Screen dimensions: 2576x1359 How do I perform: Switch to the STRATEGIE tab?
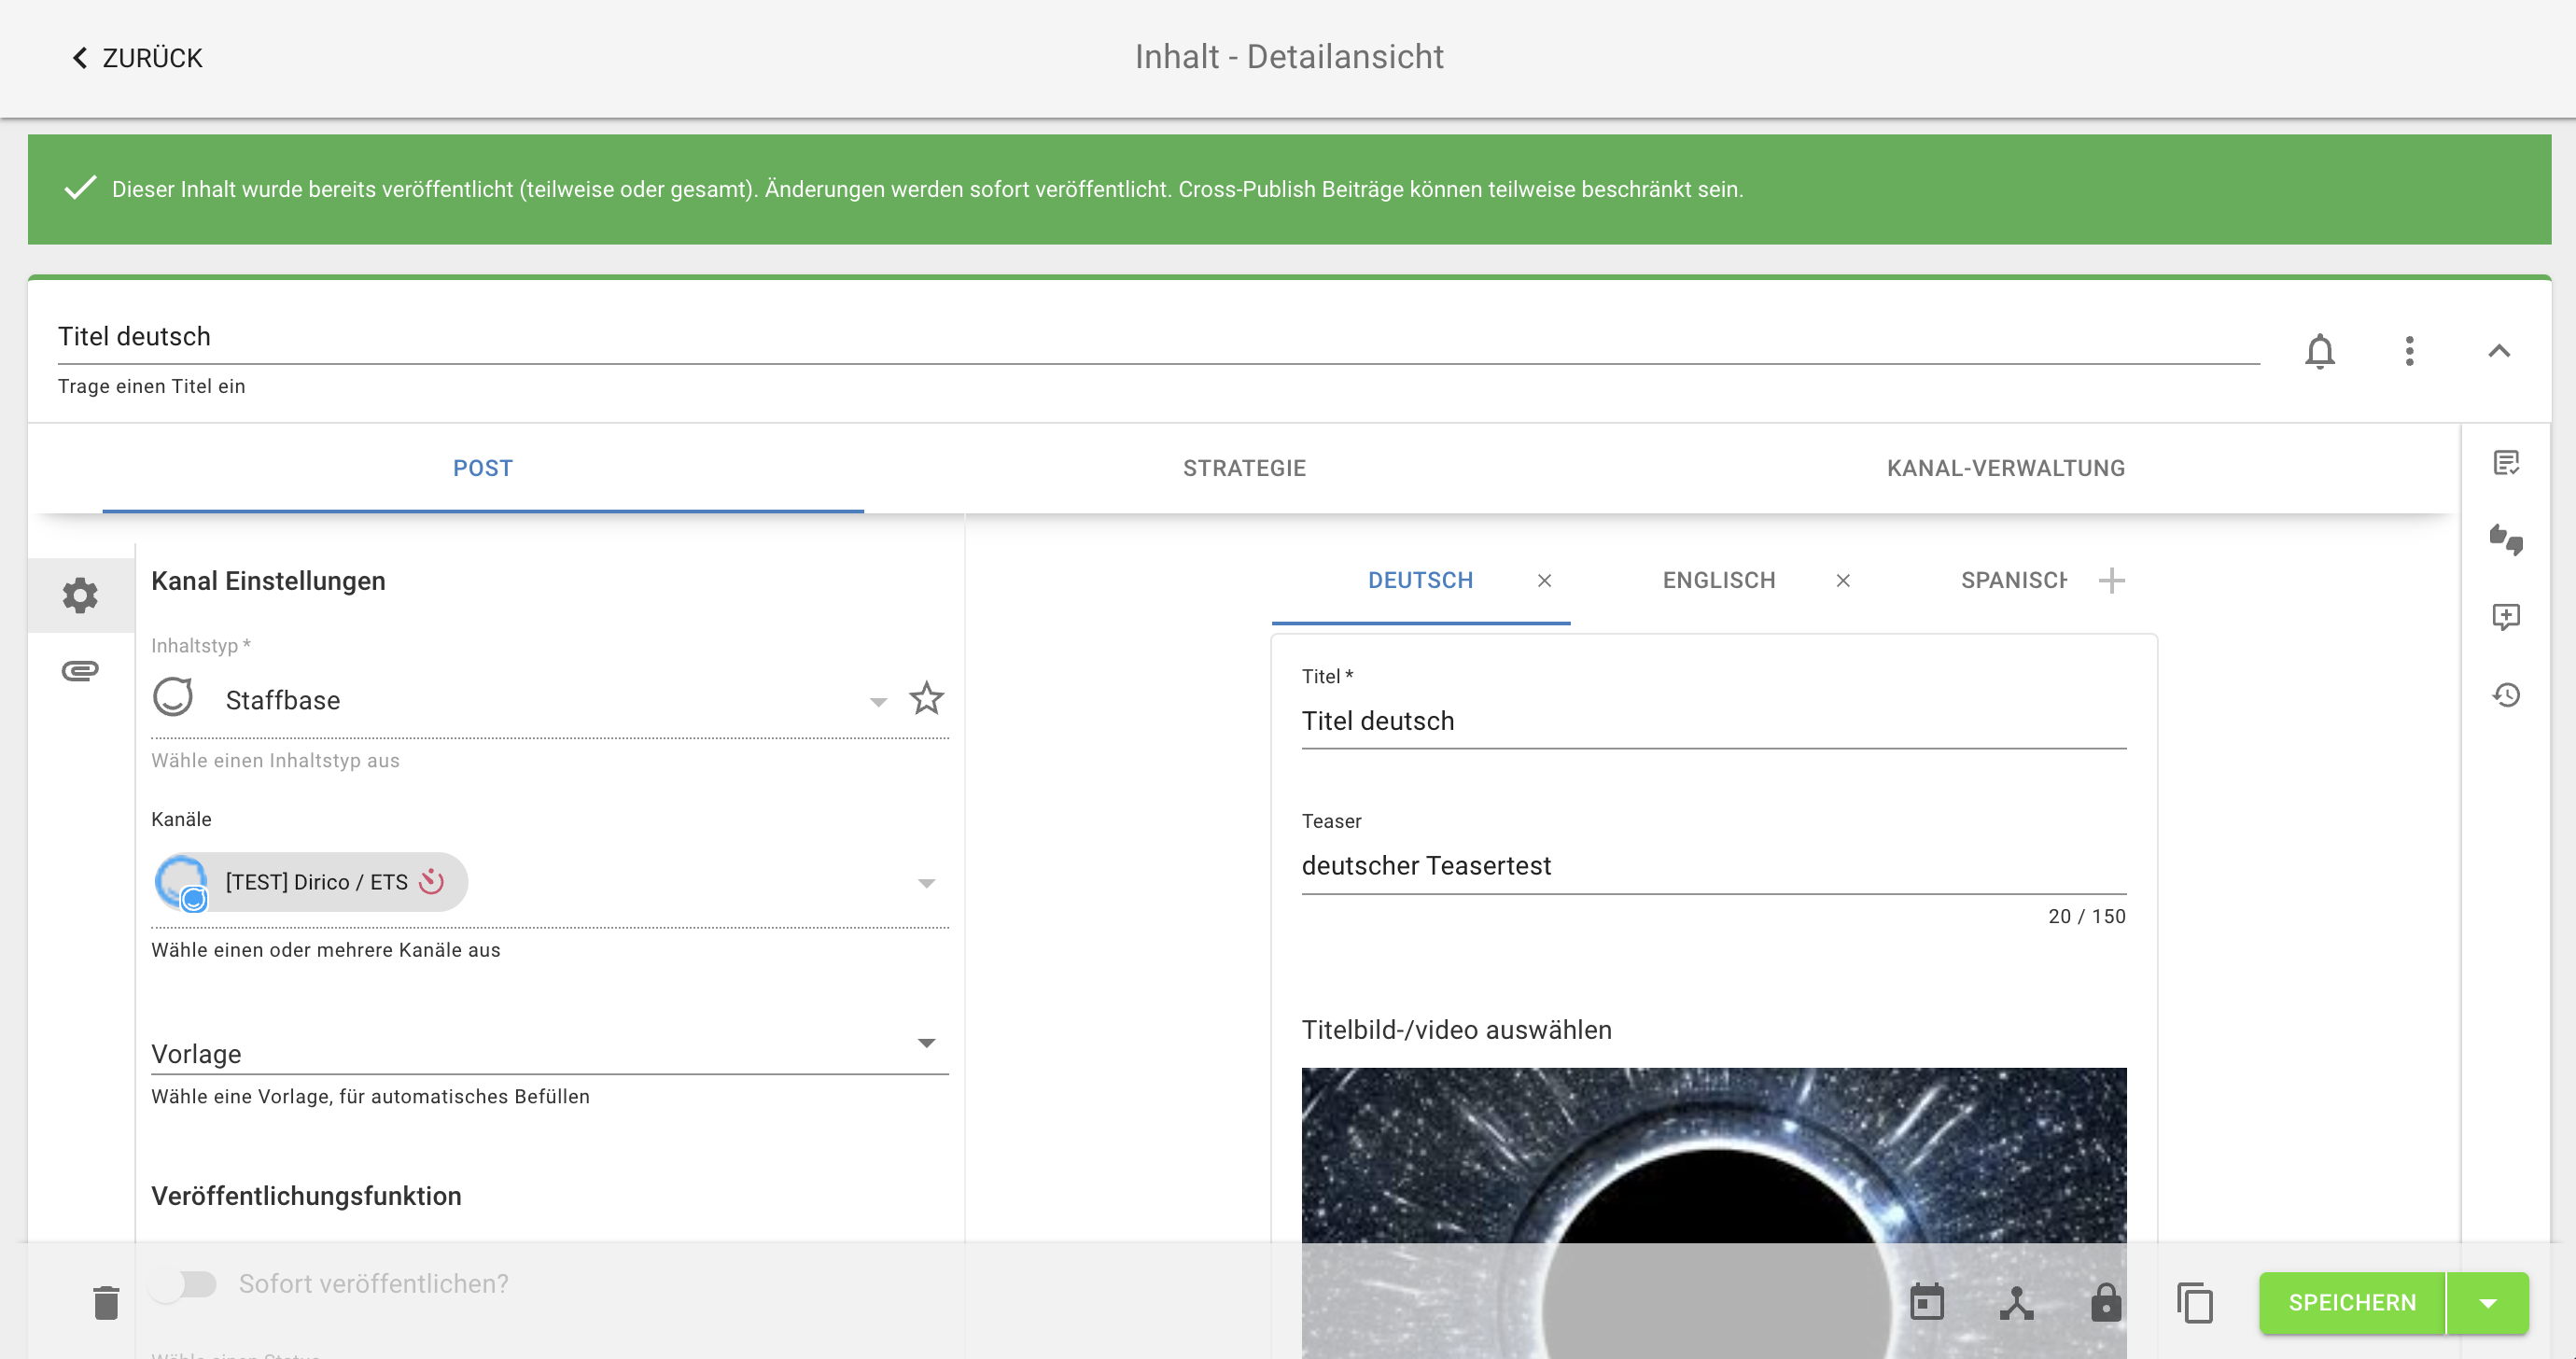coord(1244,467)
